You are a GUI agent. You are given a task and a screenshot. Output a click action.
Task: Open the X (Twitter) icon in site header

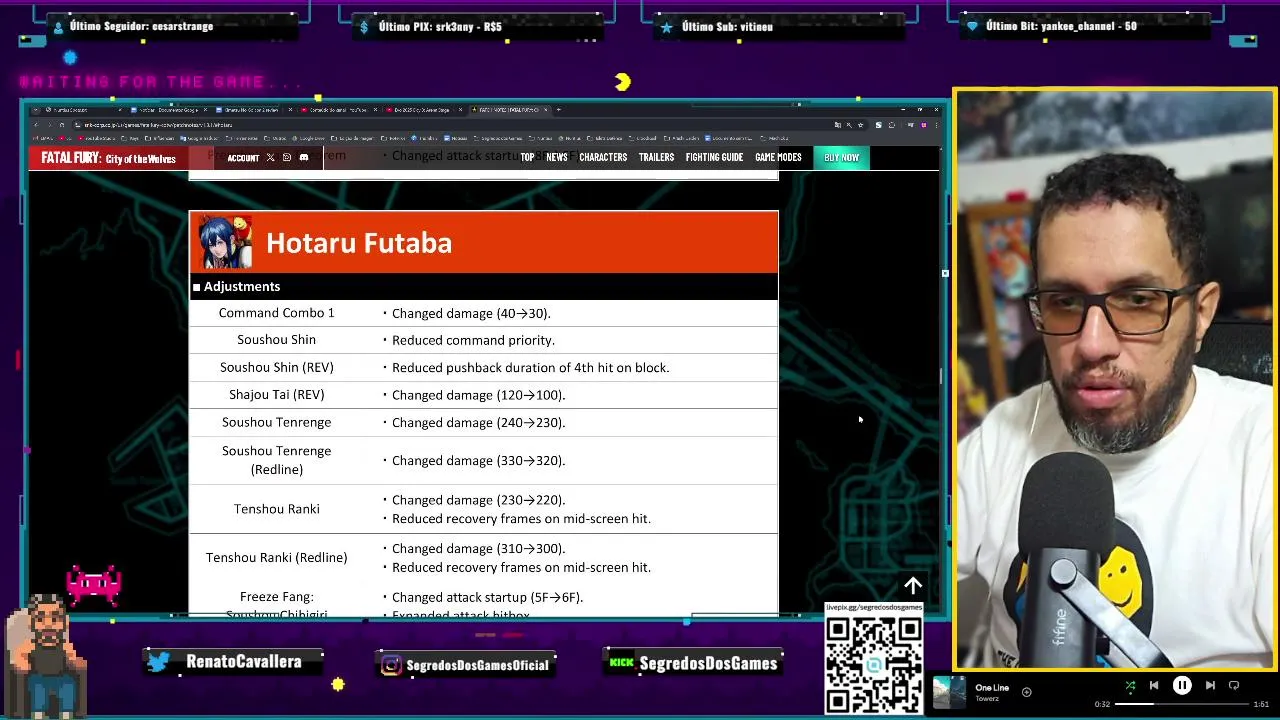click(270, 158)
